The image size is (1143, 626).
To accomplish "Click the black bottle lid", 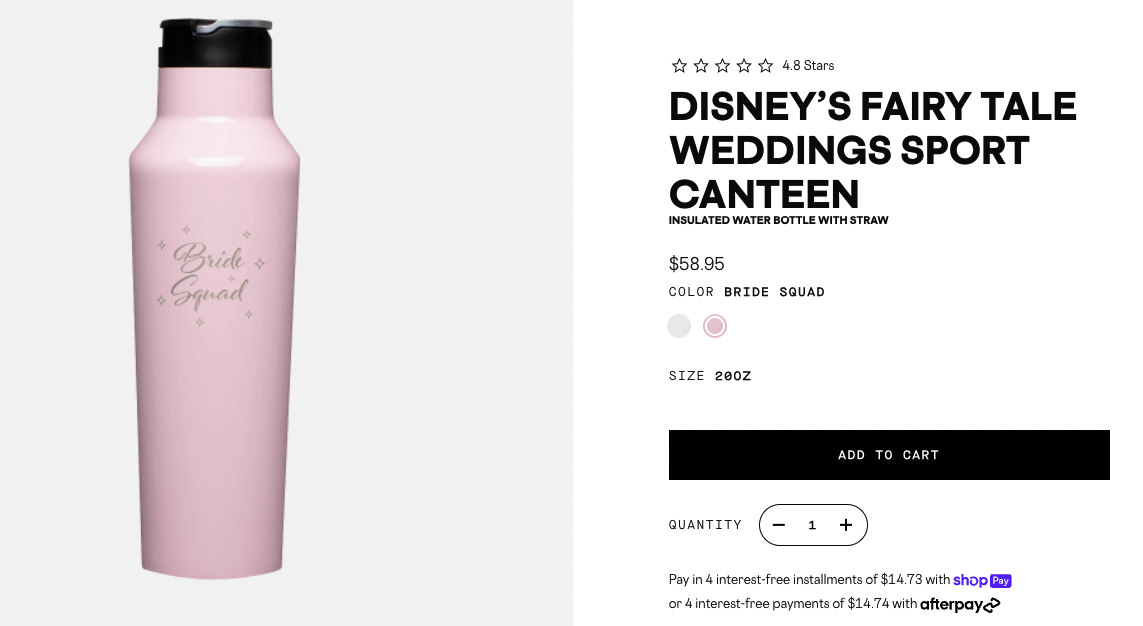I will click(x=214, y=44).
